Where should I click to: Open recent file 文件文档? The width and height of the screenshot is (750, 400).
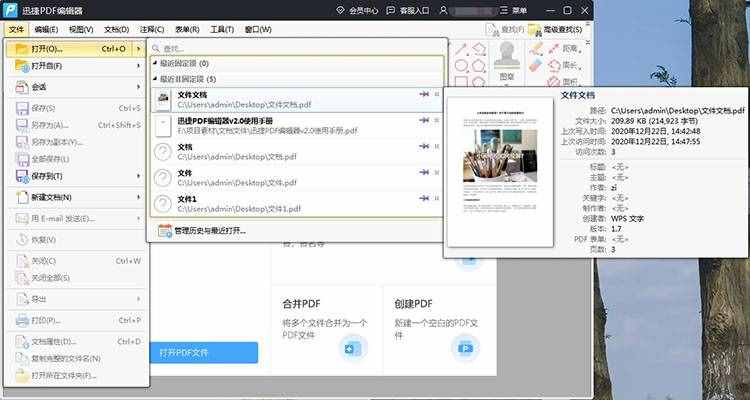click(297, 100)
